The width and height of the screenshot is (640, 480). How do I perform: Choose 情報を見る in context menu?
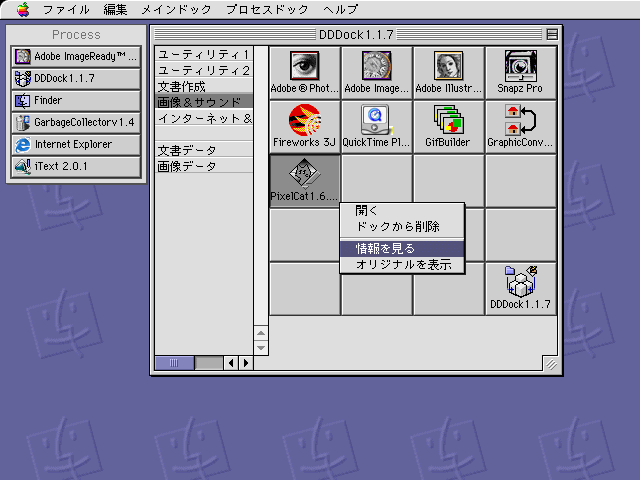tap(402, 249)
